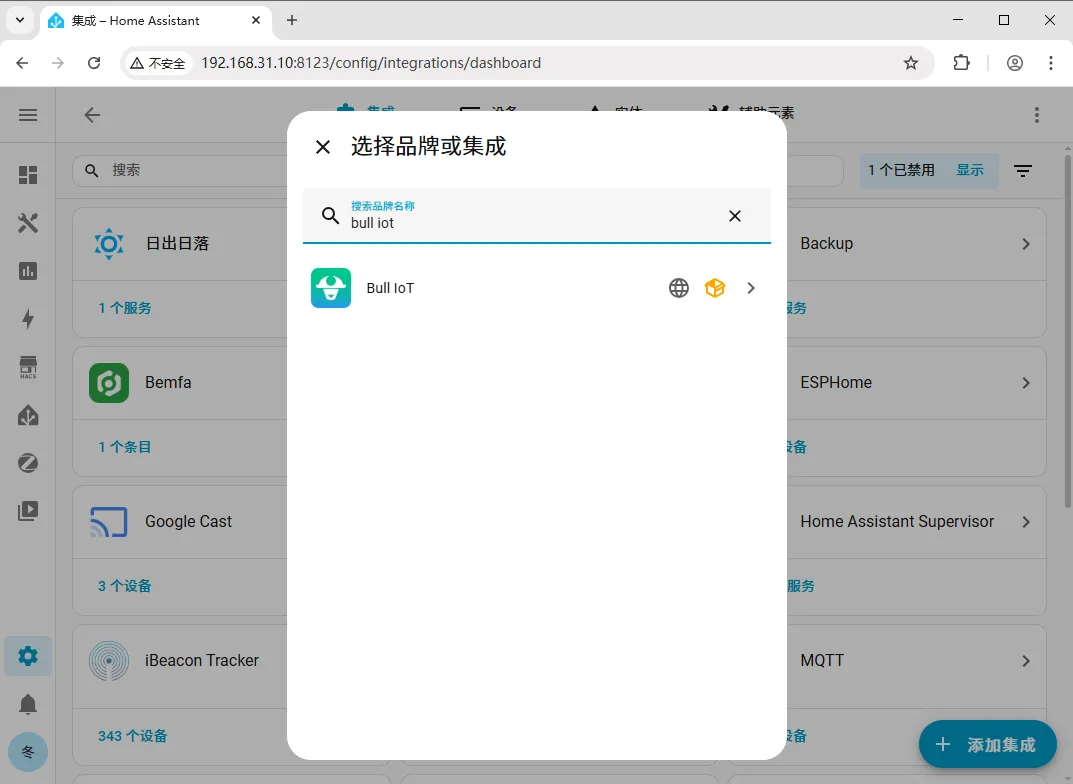Open the Media sidebar icon
This screenshot has width=1073, height=784.
tap(28, 511)
